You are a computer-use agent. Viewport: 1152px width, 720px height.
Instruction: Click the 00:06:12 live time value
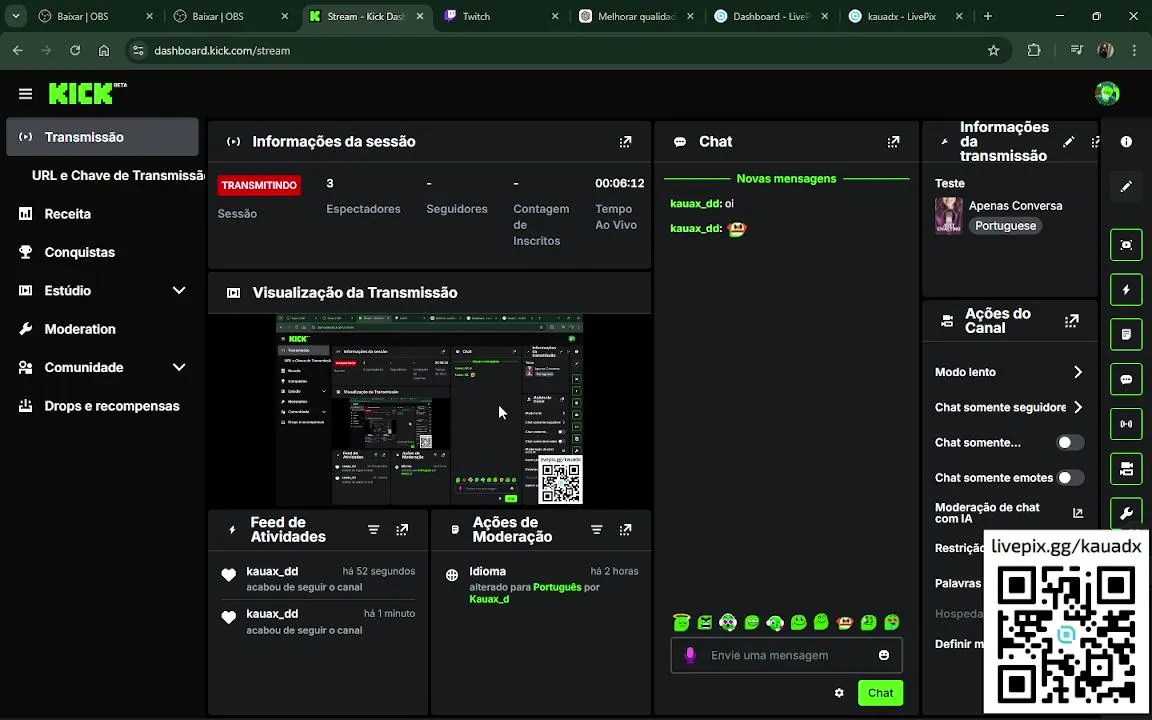click(619, 183)
